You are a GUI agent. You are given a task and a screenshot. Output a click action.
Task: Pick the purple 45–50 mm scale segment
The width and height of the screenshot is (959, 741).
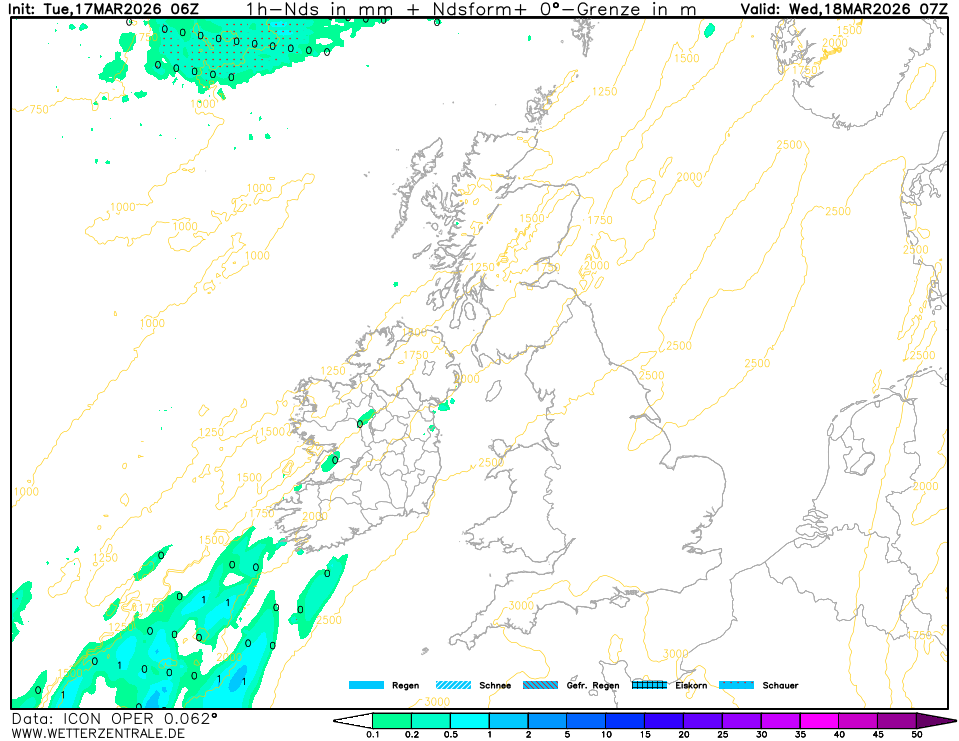pos(896,720)
